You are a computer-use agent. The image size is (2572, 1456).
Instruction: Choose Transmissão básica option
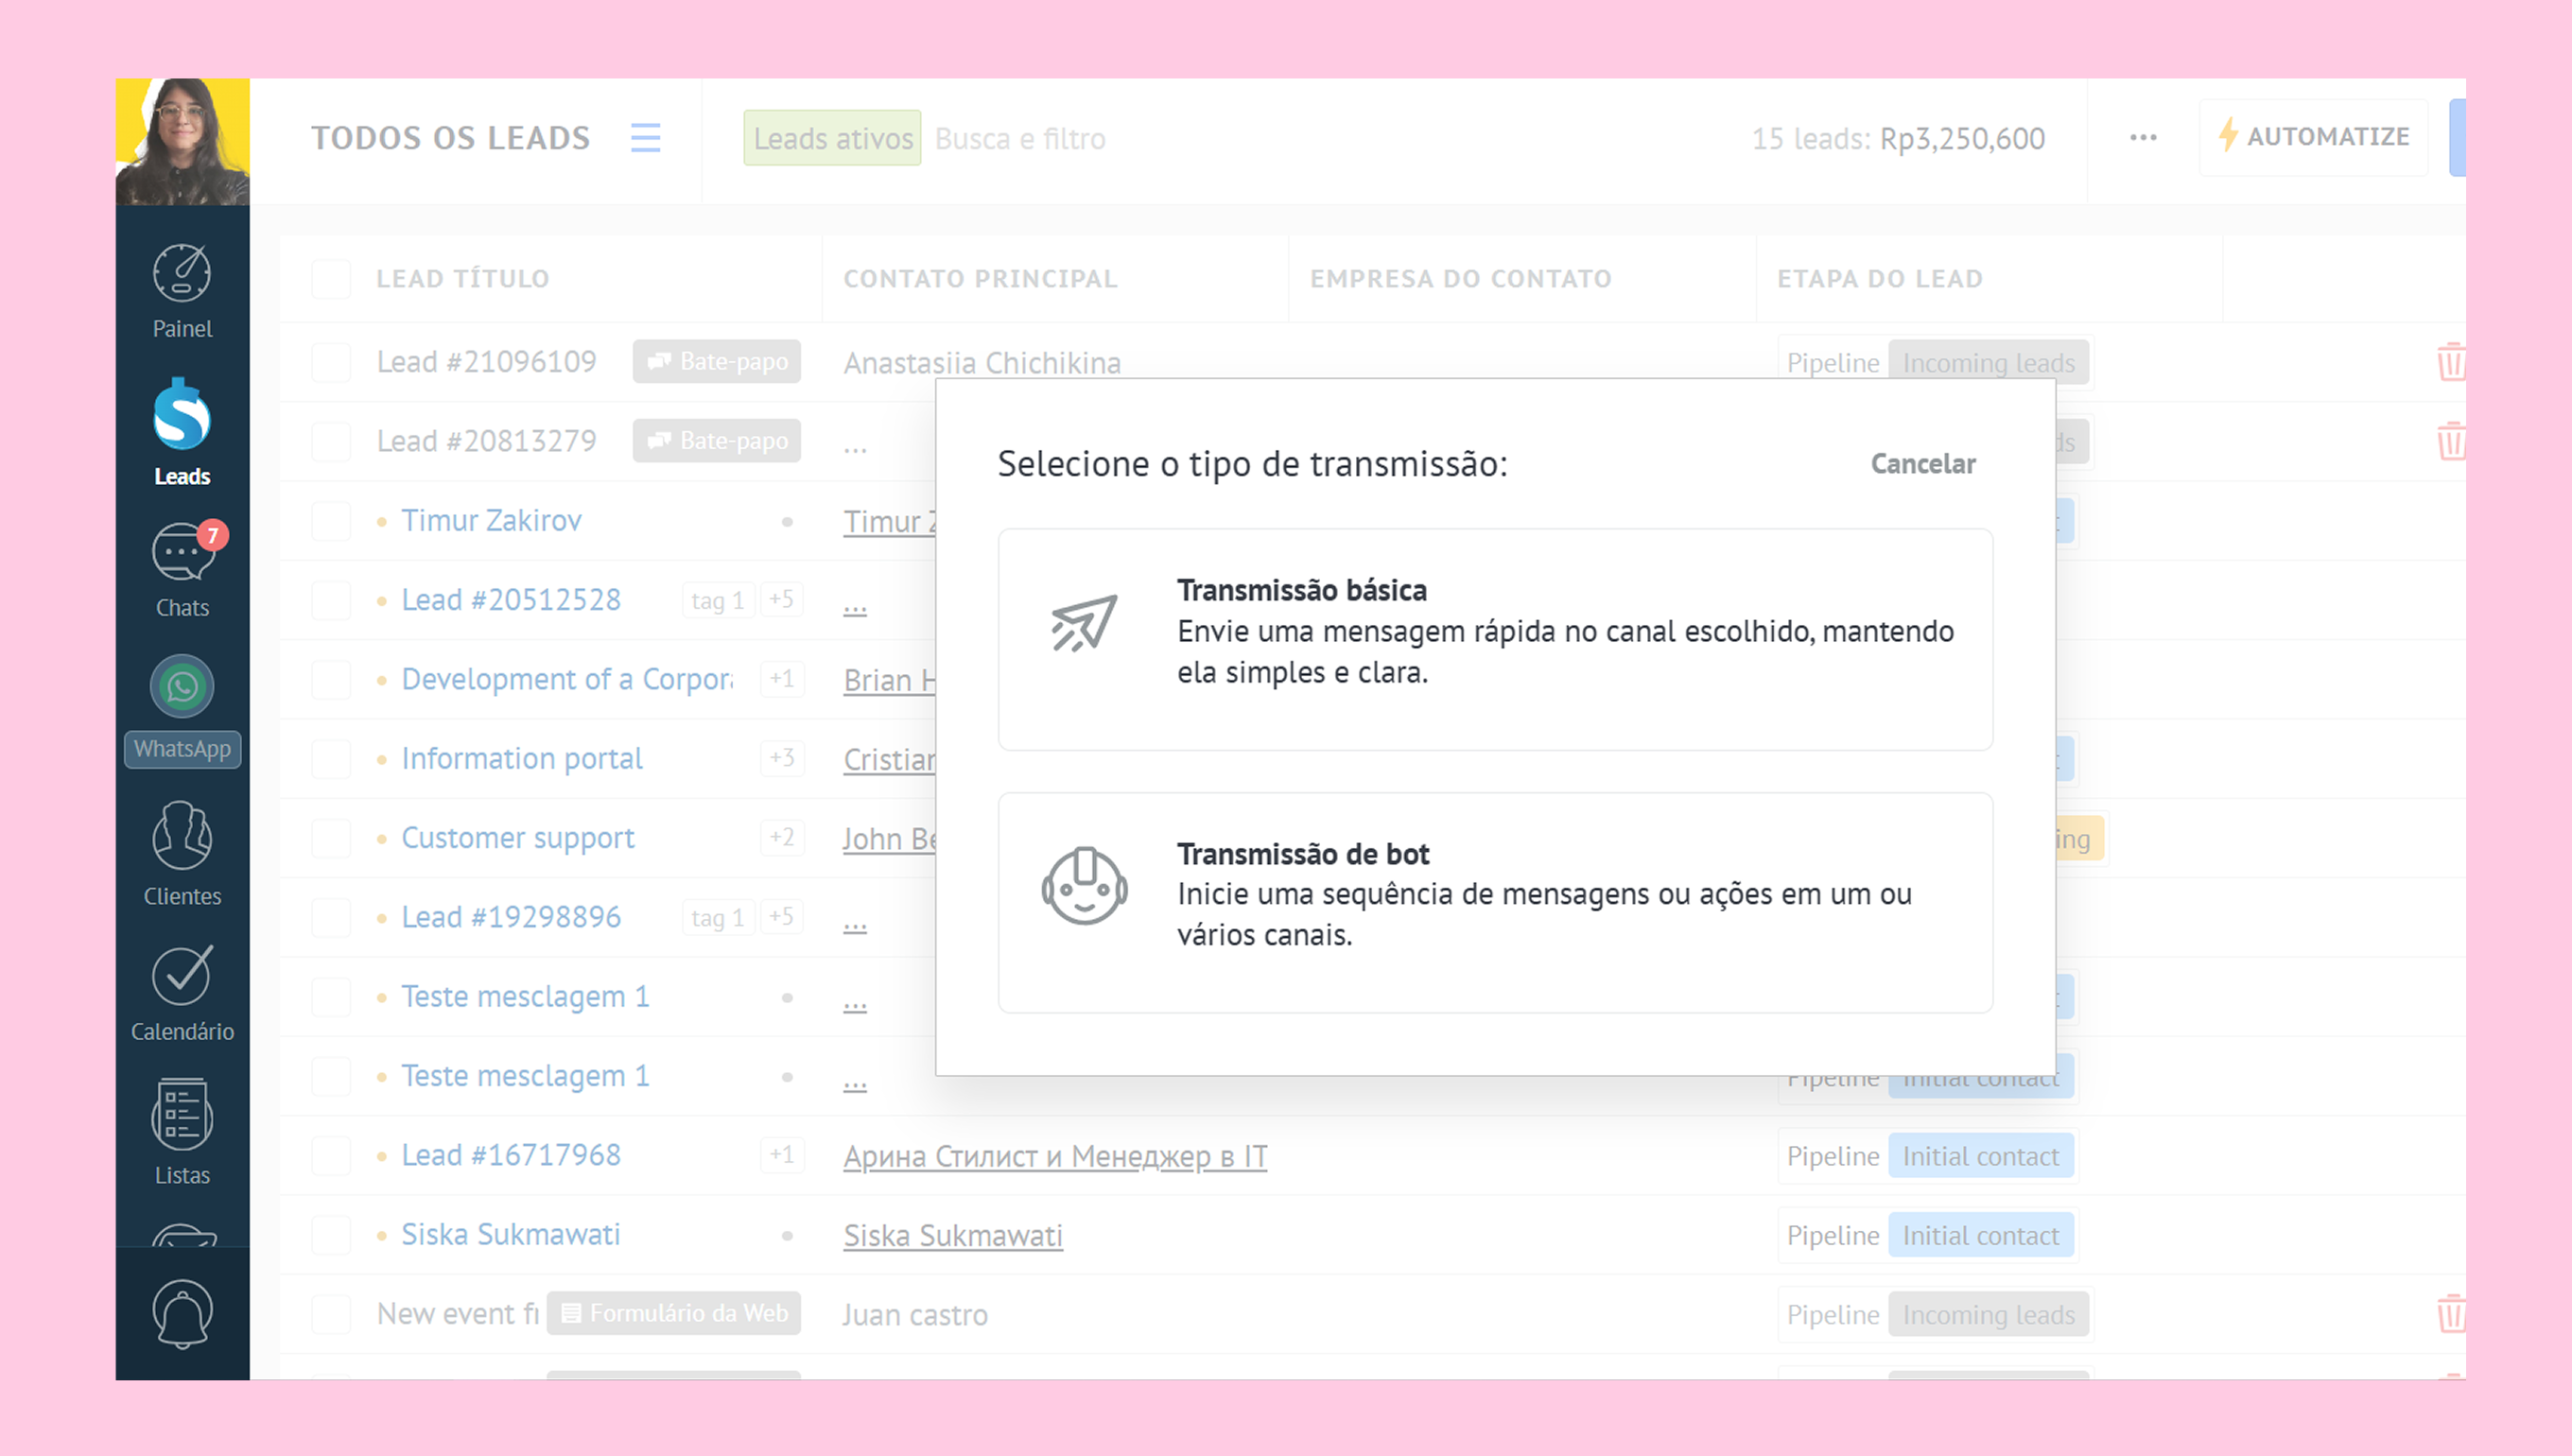coord(1495,639)
